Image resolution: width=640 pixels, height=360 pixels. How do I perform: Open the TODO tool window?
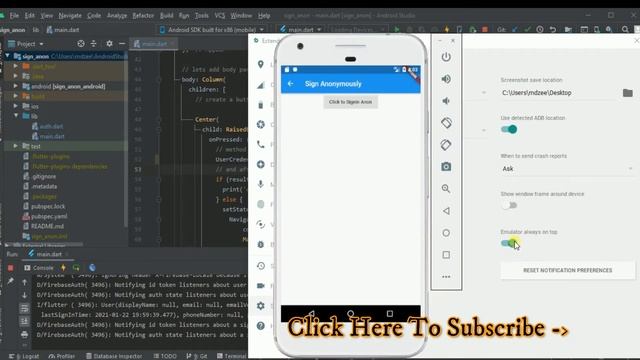tap(165, 356)
